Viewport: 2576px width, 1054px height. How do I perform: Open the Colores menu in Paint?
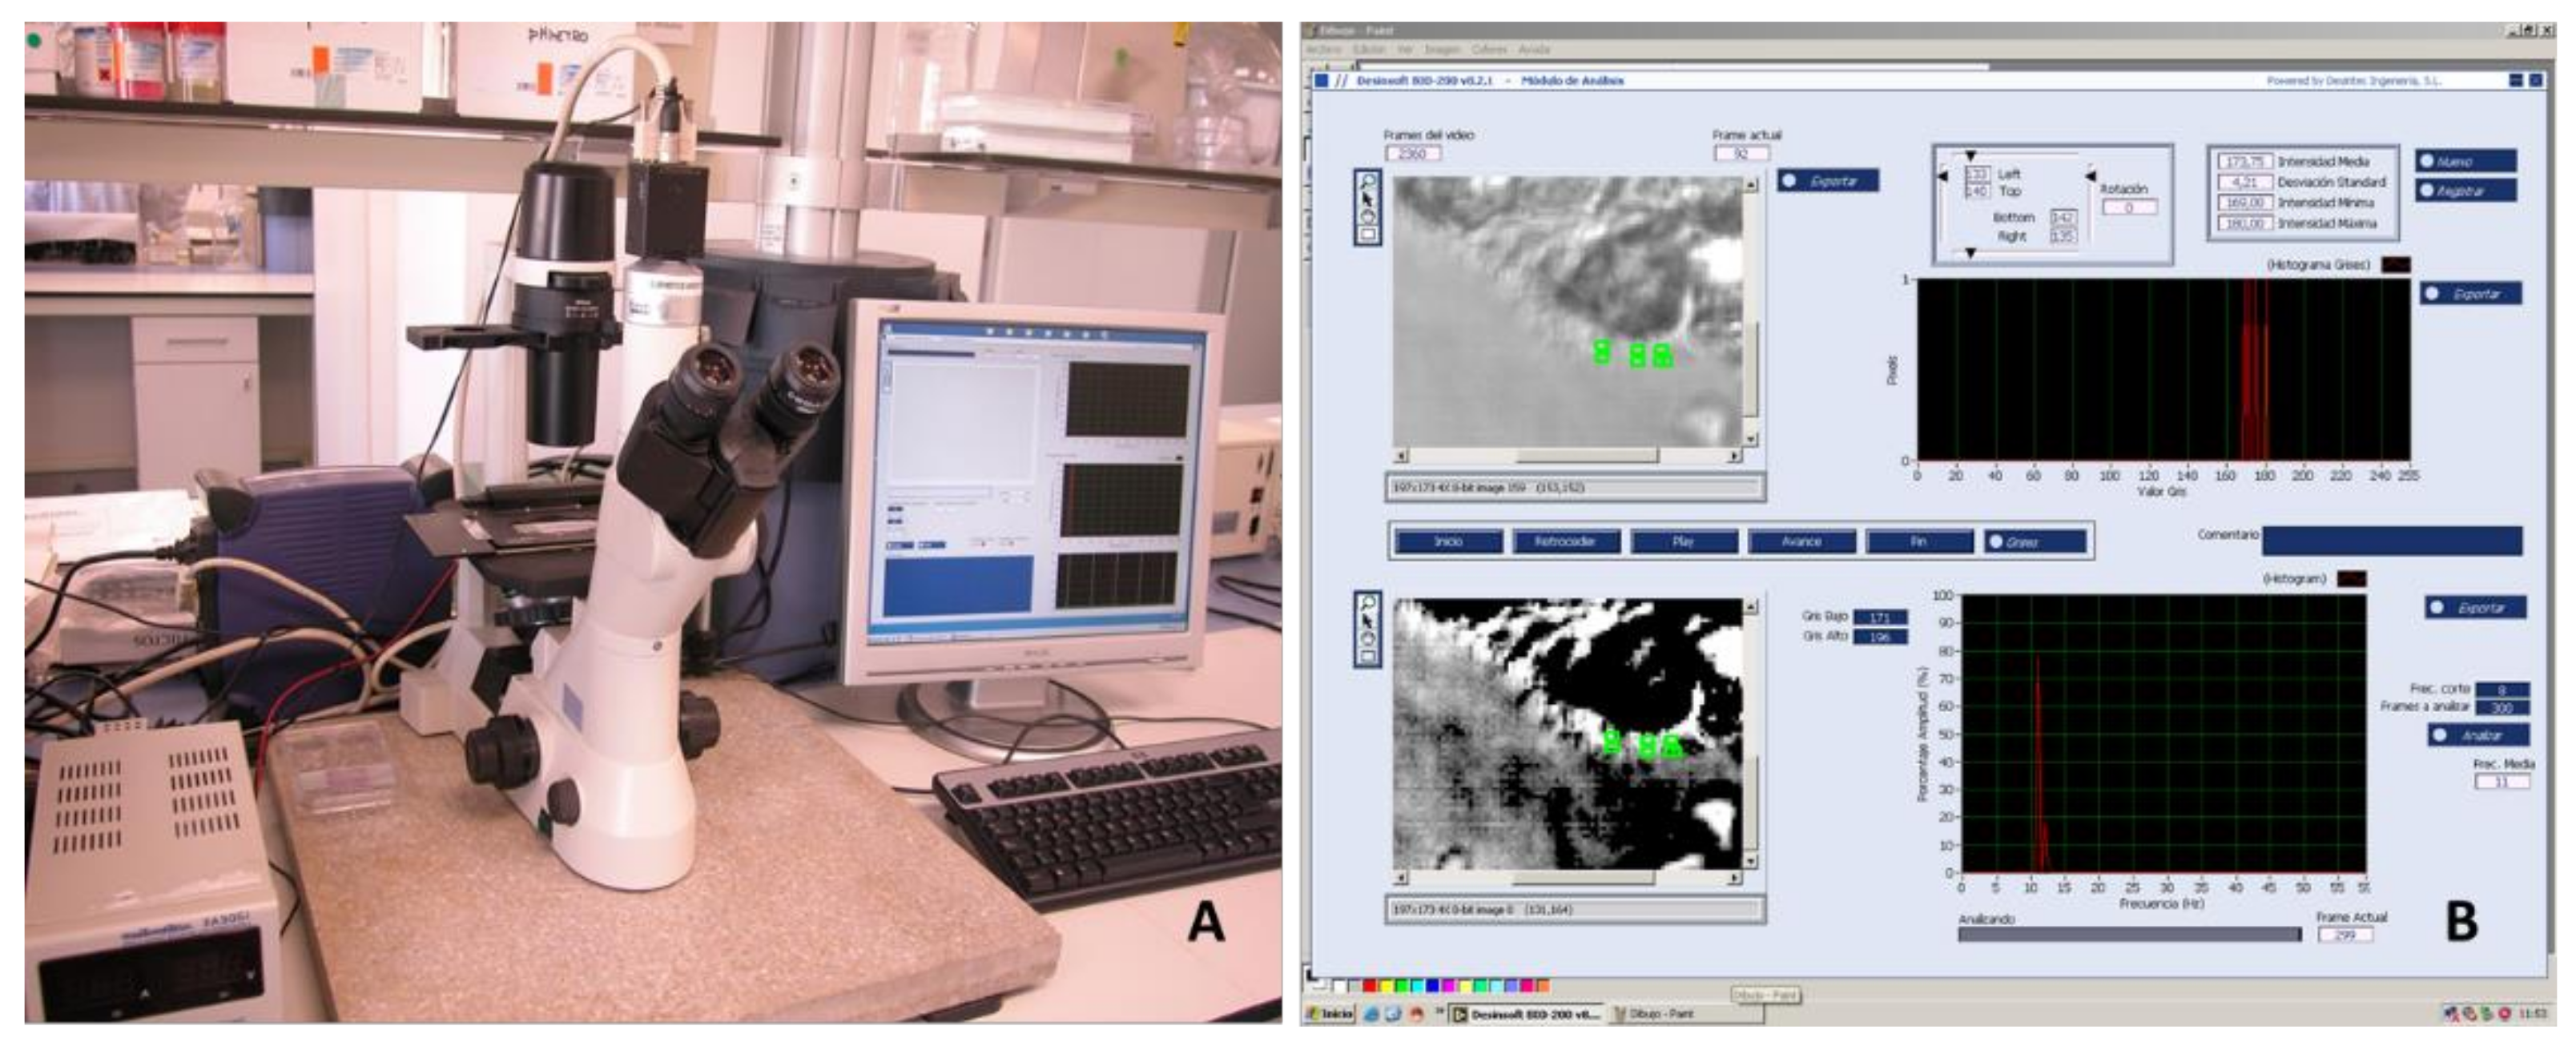[1490, 50]
